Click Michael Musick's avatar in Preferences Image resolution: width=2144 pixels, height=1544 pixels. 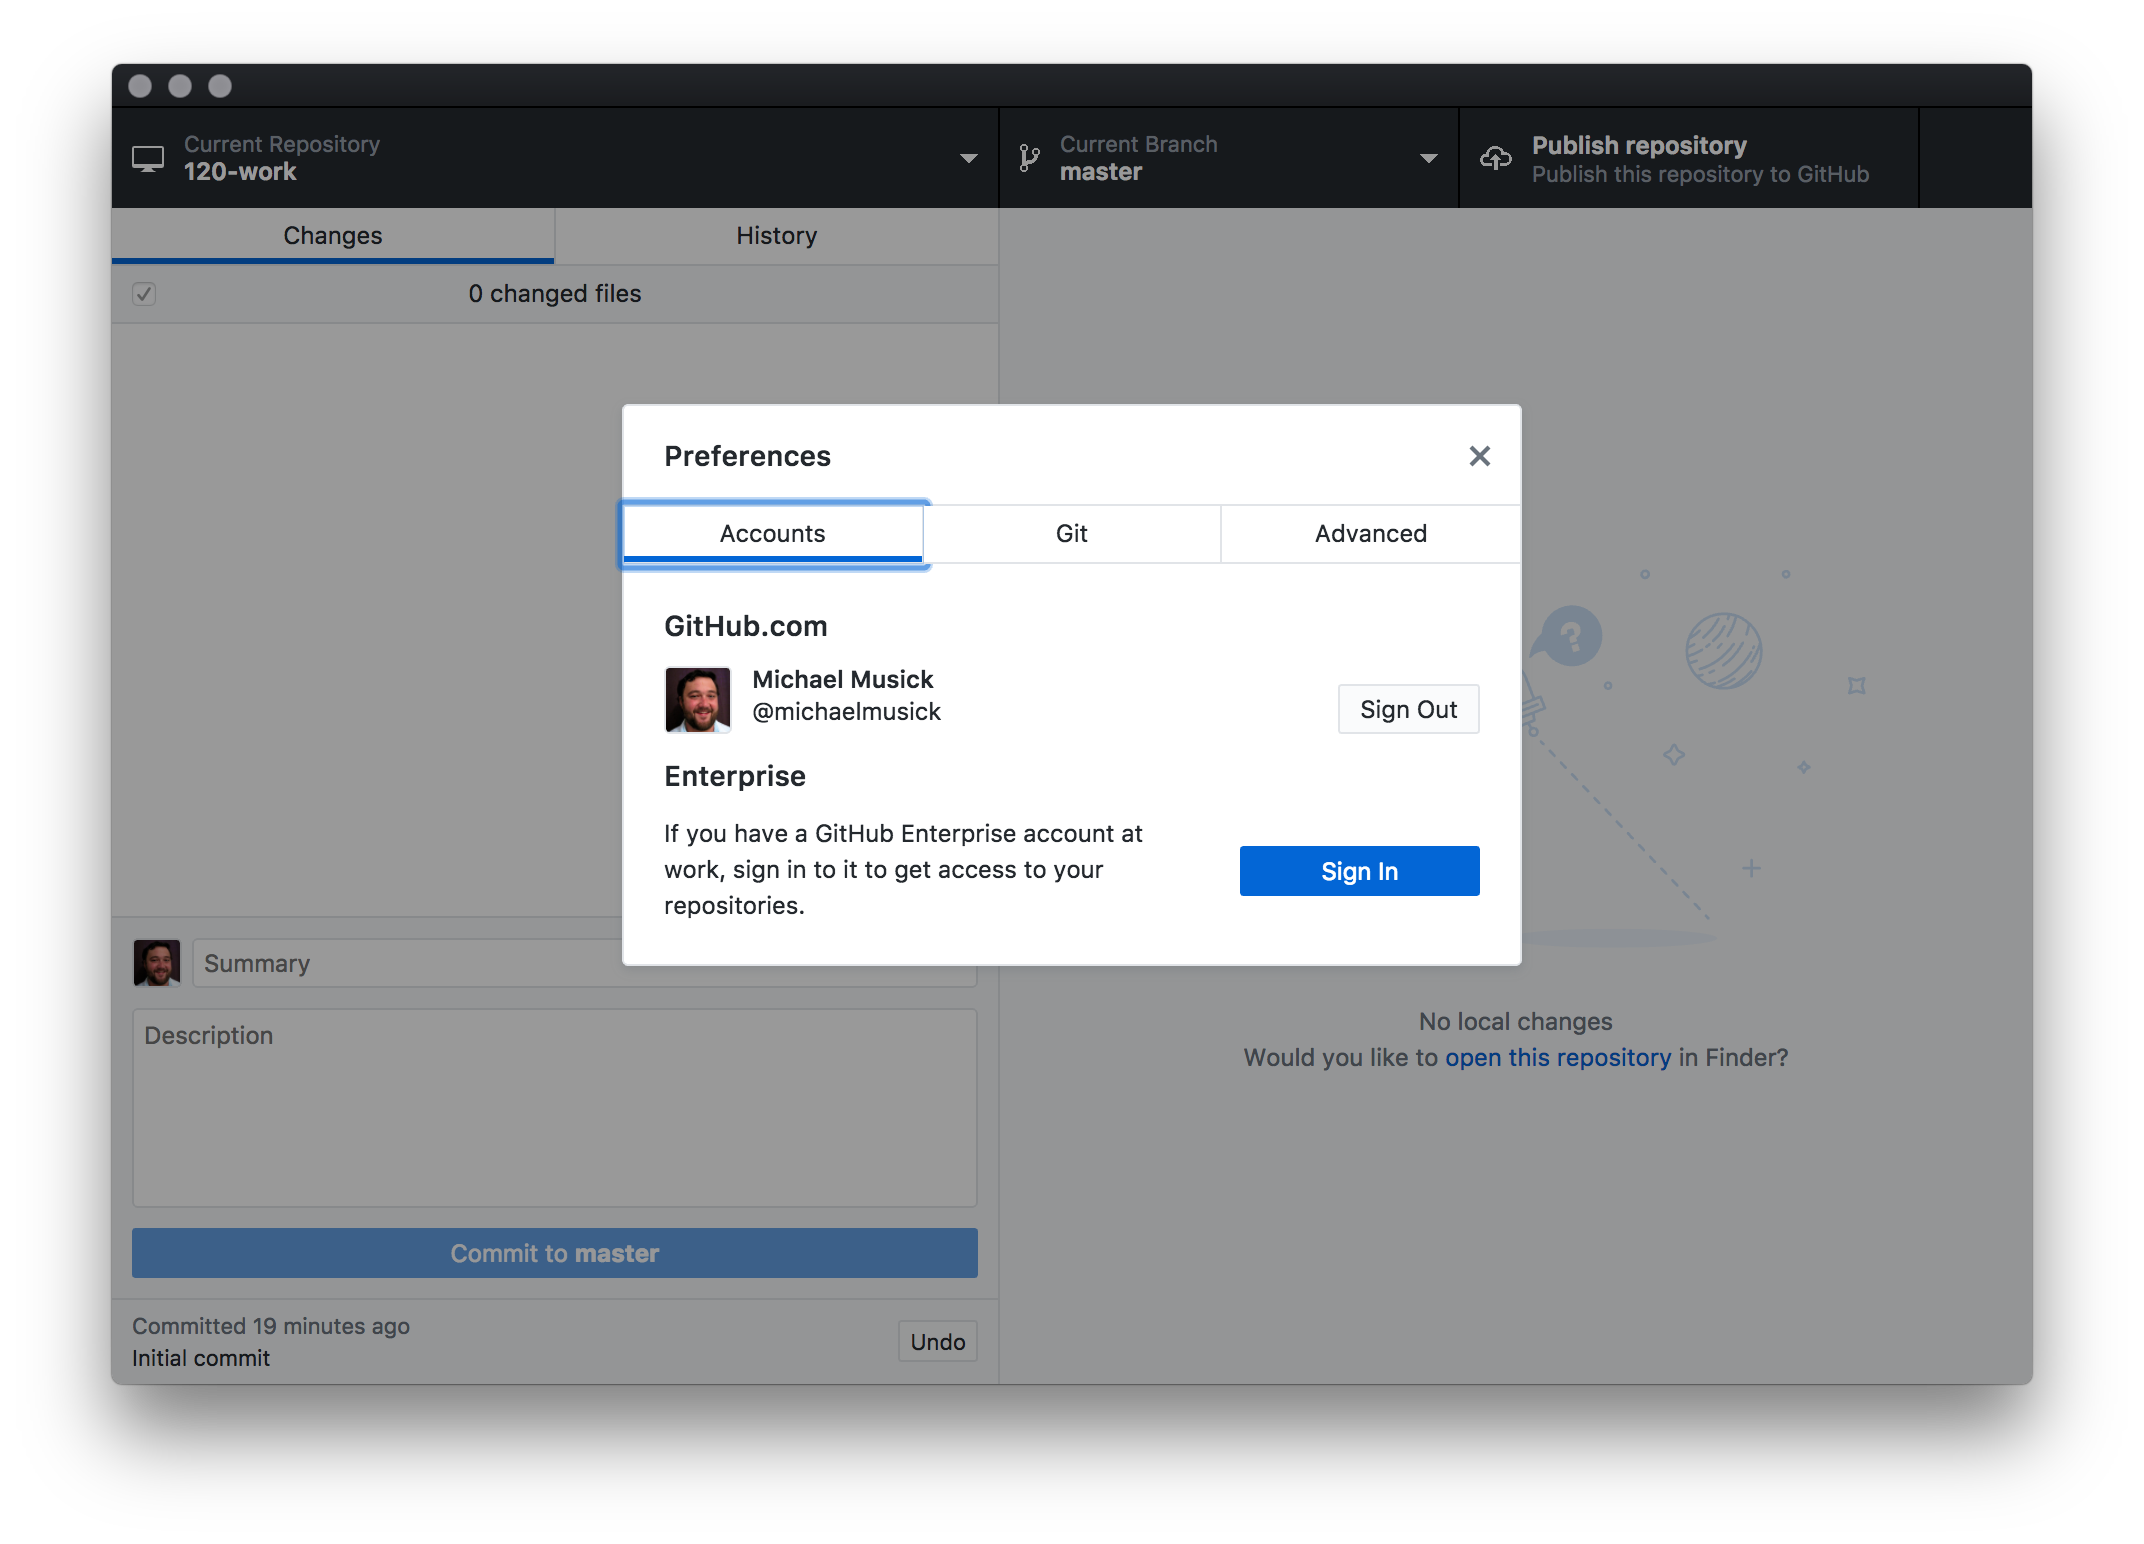(698, 700)
